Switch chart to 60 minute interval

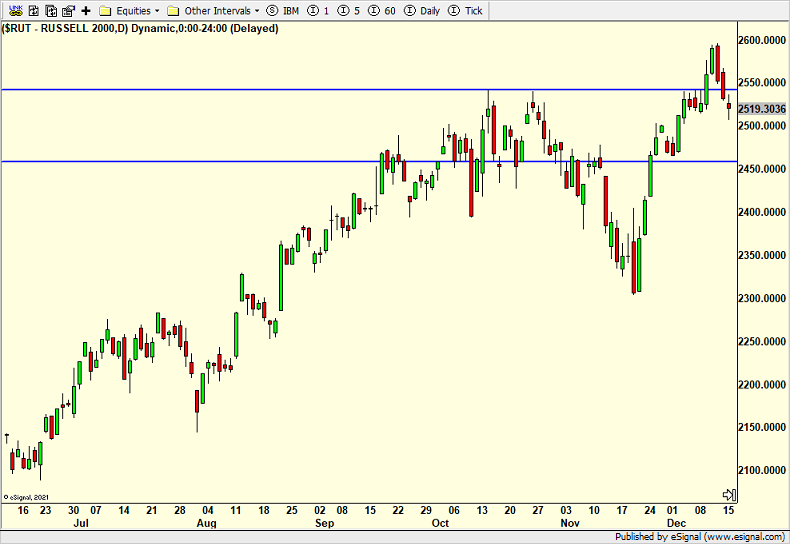[x=383, y=11]
